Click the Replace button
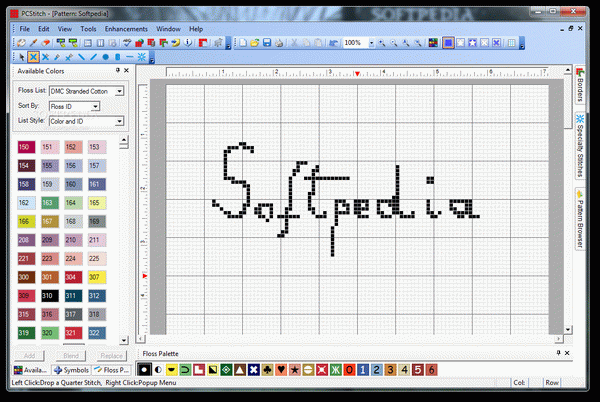This screenshot has height=402, width=600. [111, 356]
